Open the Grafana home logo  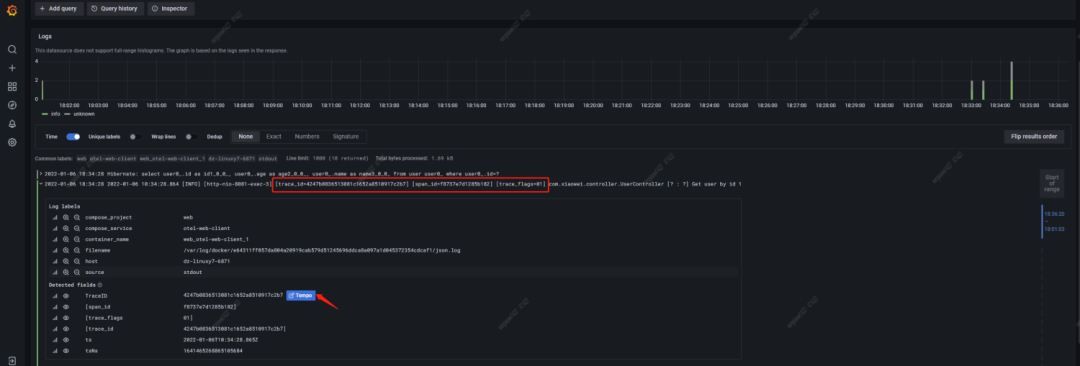point(12,9)
